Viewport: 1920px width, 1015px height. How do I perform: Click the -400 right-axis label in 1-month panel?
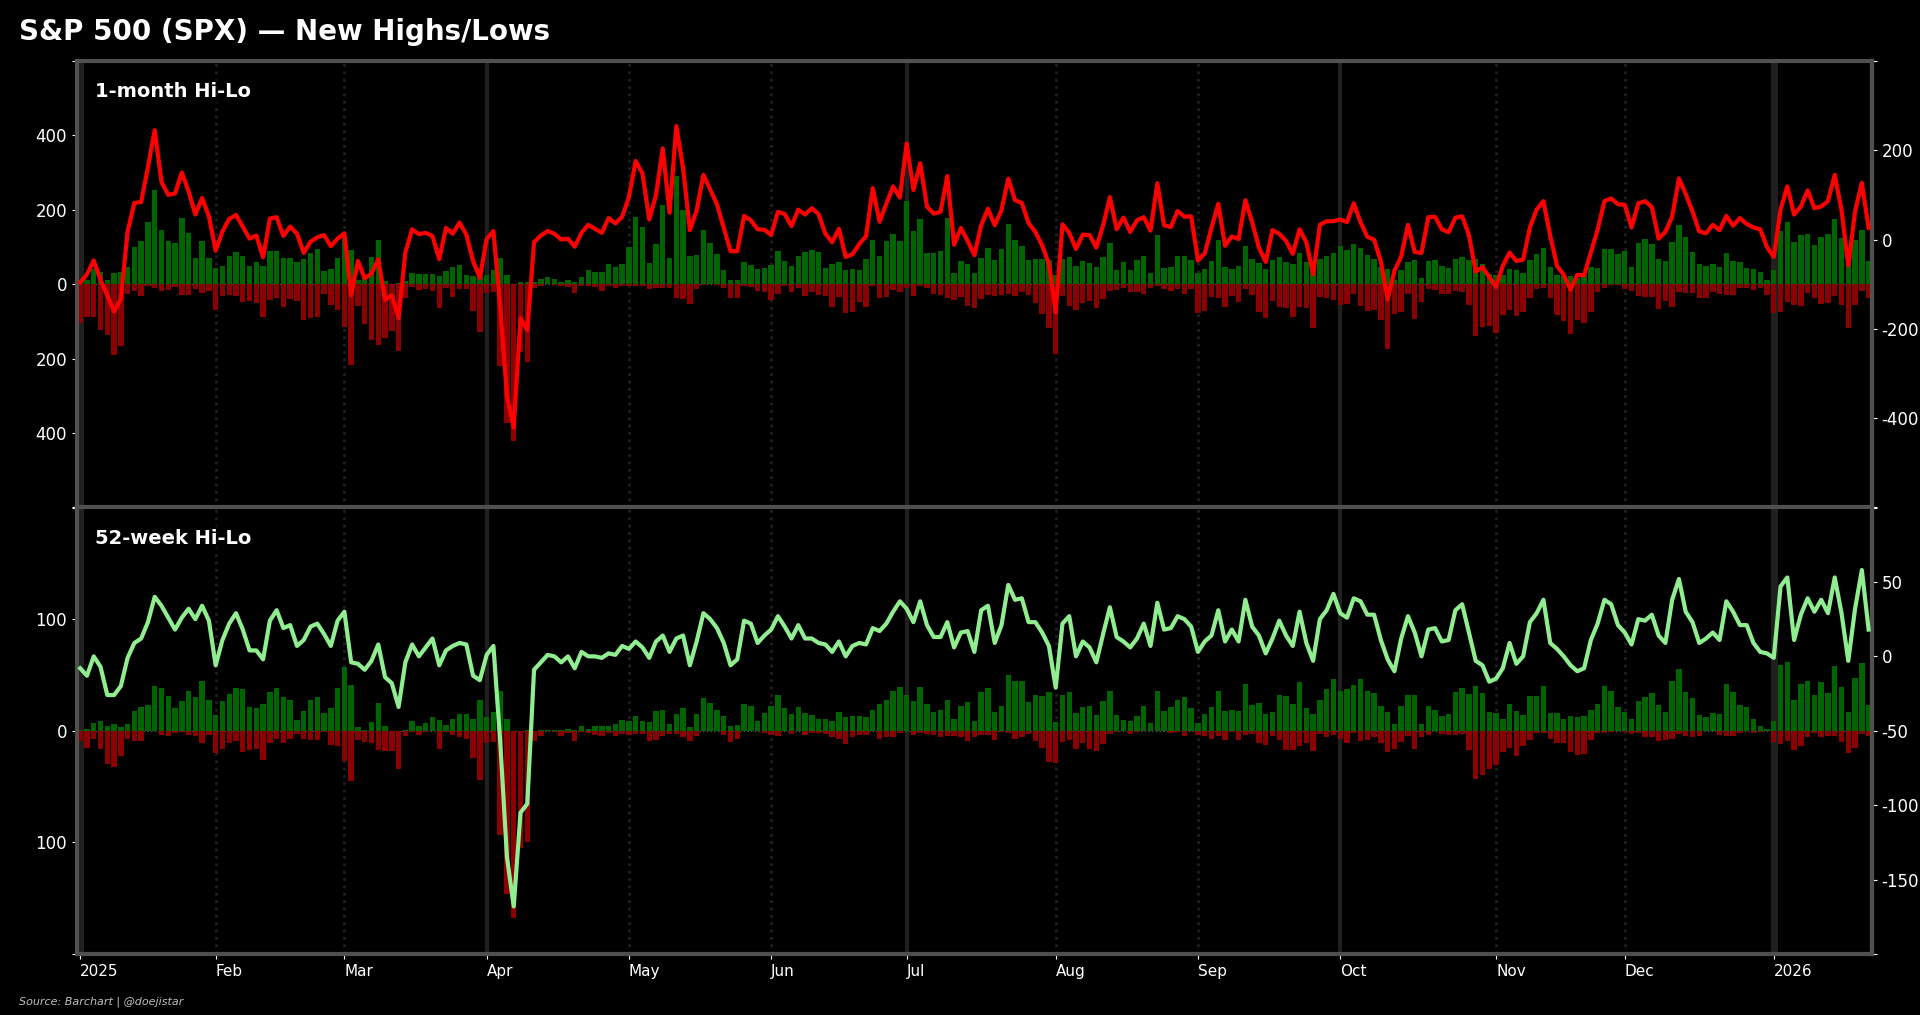[1899, 419]
